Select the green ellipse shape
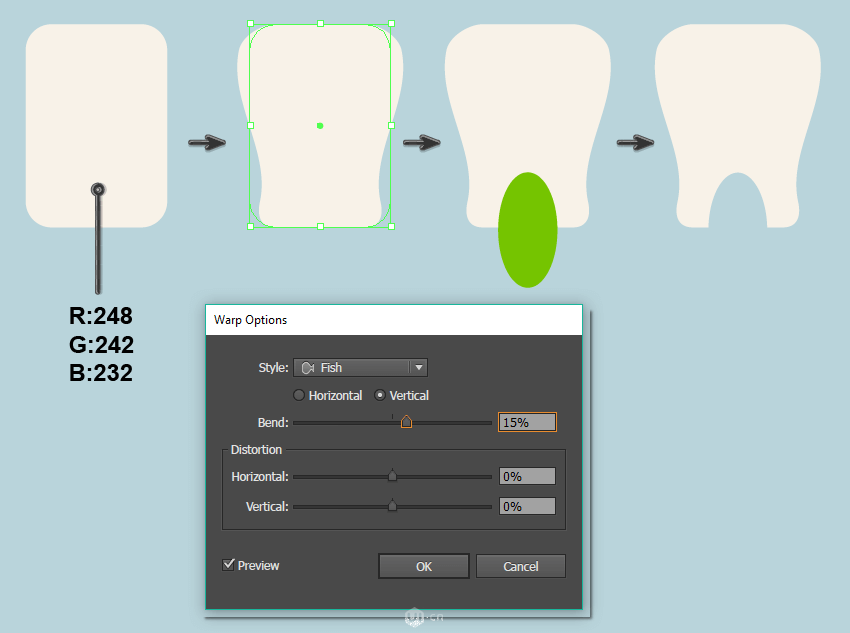The height and width of the screenshot is (633, 850). pyautogui.click(x=527, y=229)
